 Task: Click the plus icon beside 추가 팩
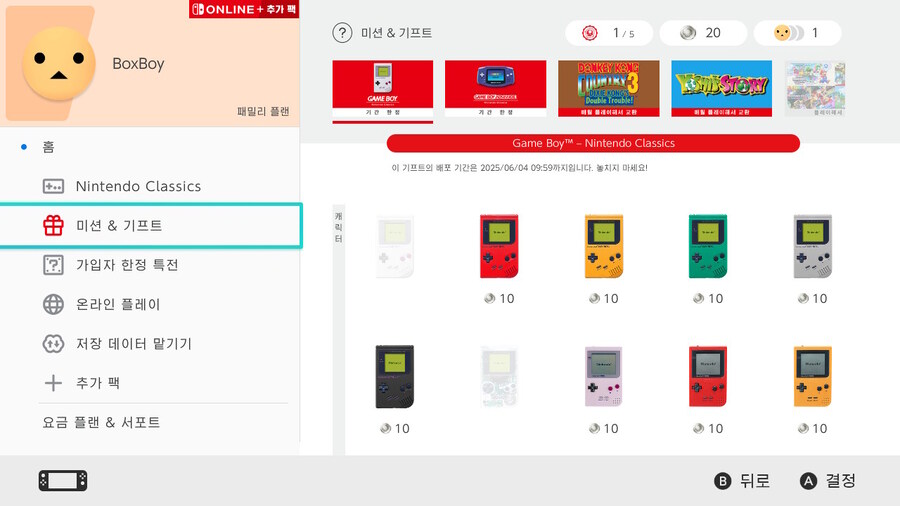(x=53, y=383)
